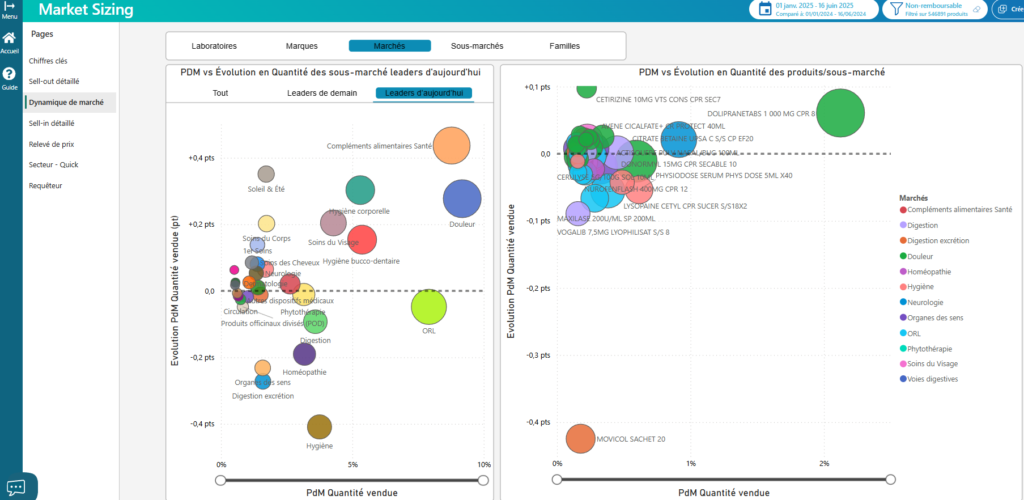Image resolution: width=1024 pixels, height=500 pixels.
Task: Select the ORL legend entry
Action: [910, 333]
